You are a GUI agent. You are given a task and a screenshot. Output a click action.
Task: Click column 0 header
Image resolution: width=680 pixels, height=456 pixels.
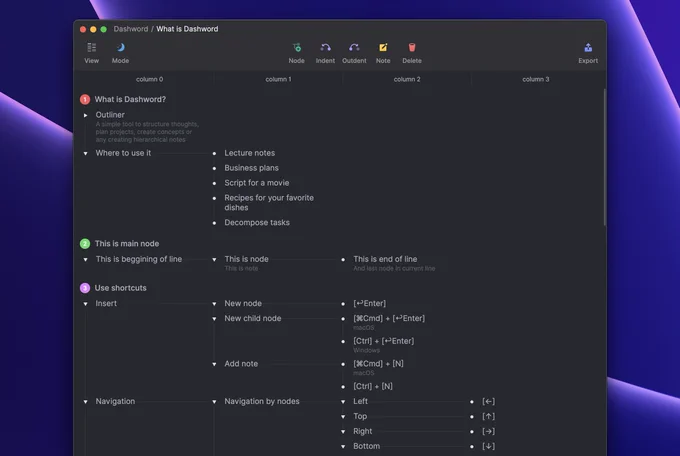pos(150,79)
